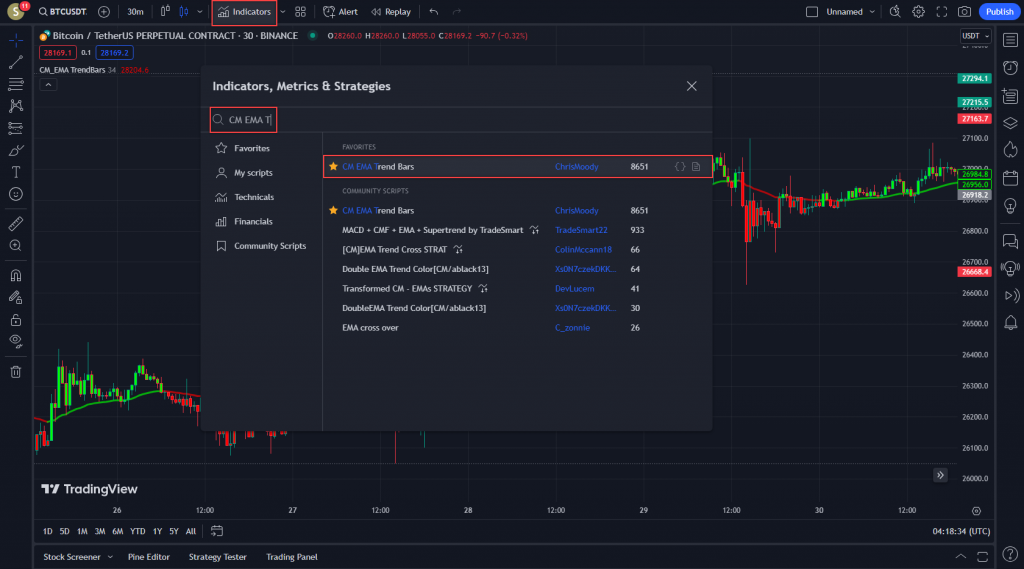Expand the Unnamed layout dropdown
Screen dimensions: 1024x569
click(872, 12)
